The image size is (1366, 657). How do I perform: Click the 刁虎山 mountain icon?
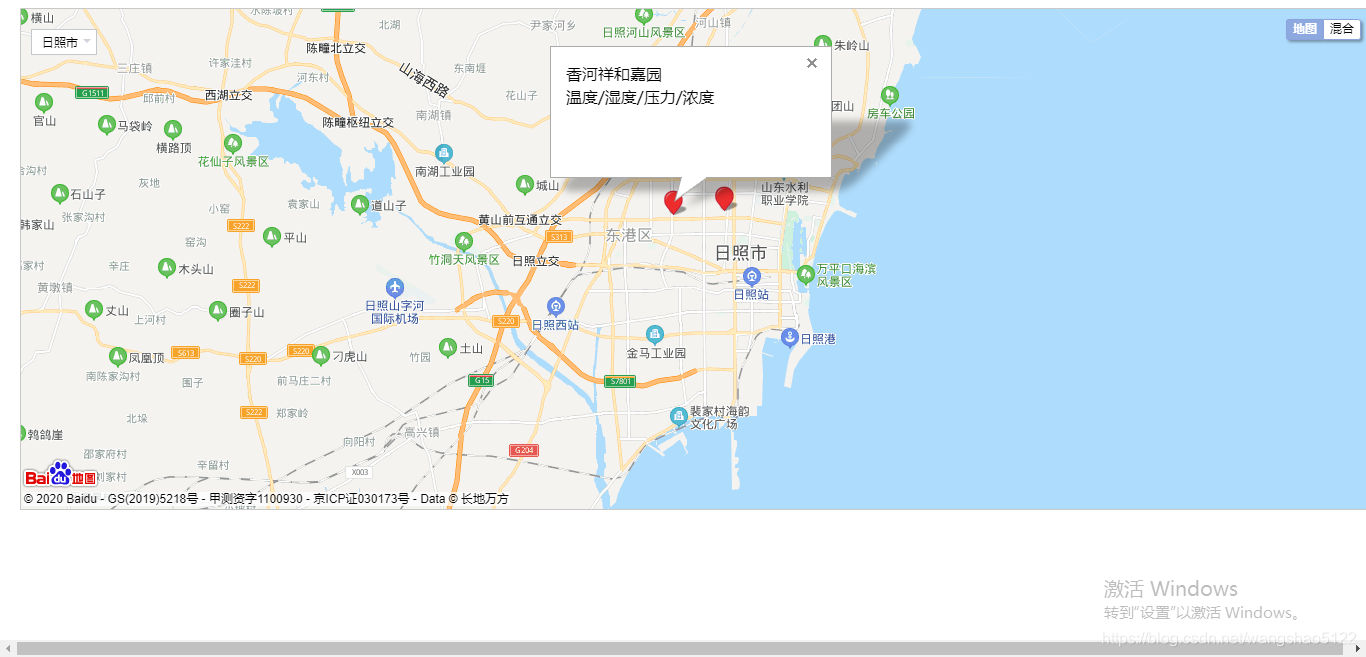[321, 355]
